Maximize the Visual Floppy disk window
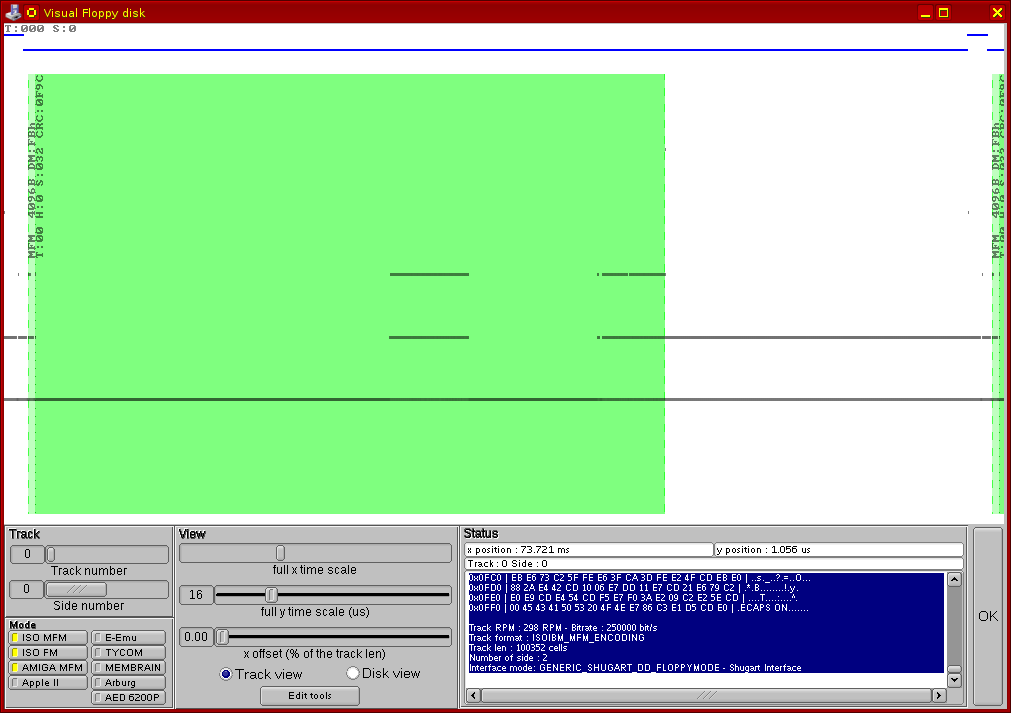Viewport: 1011px width, 713px height. pos(943,12)
